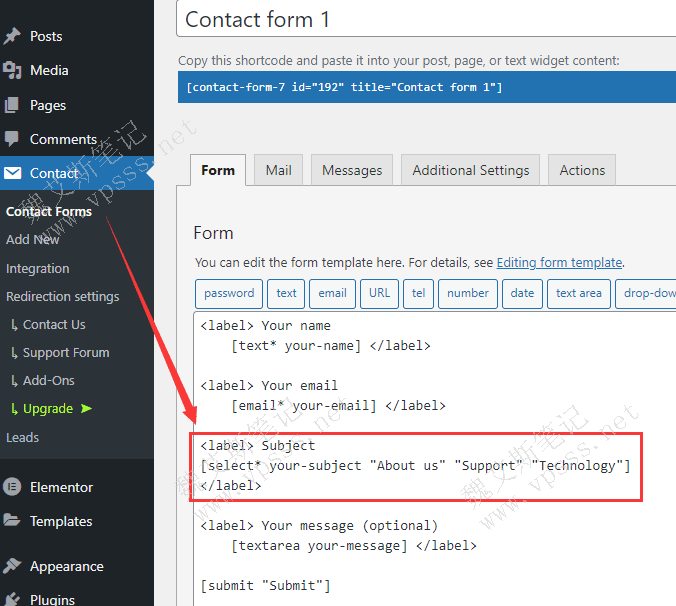Insert an email tag button
This screenshot has width=676, height=606.
333,293
